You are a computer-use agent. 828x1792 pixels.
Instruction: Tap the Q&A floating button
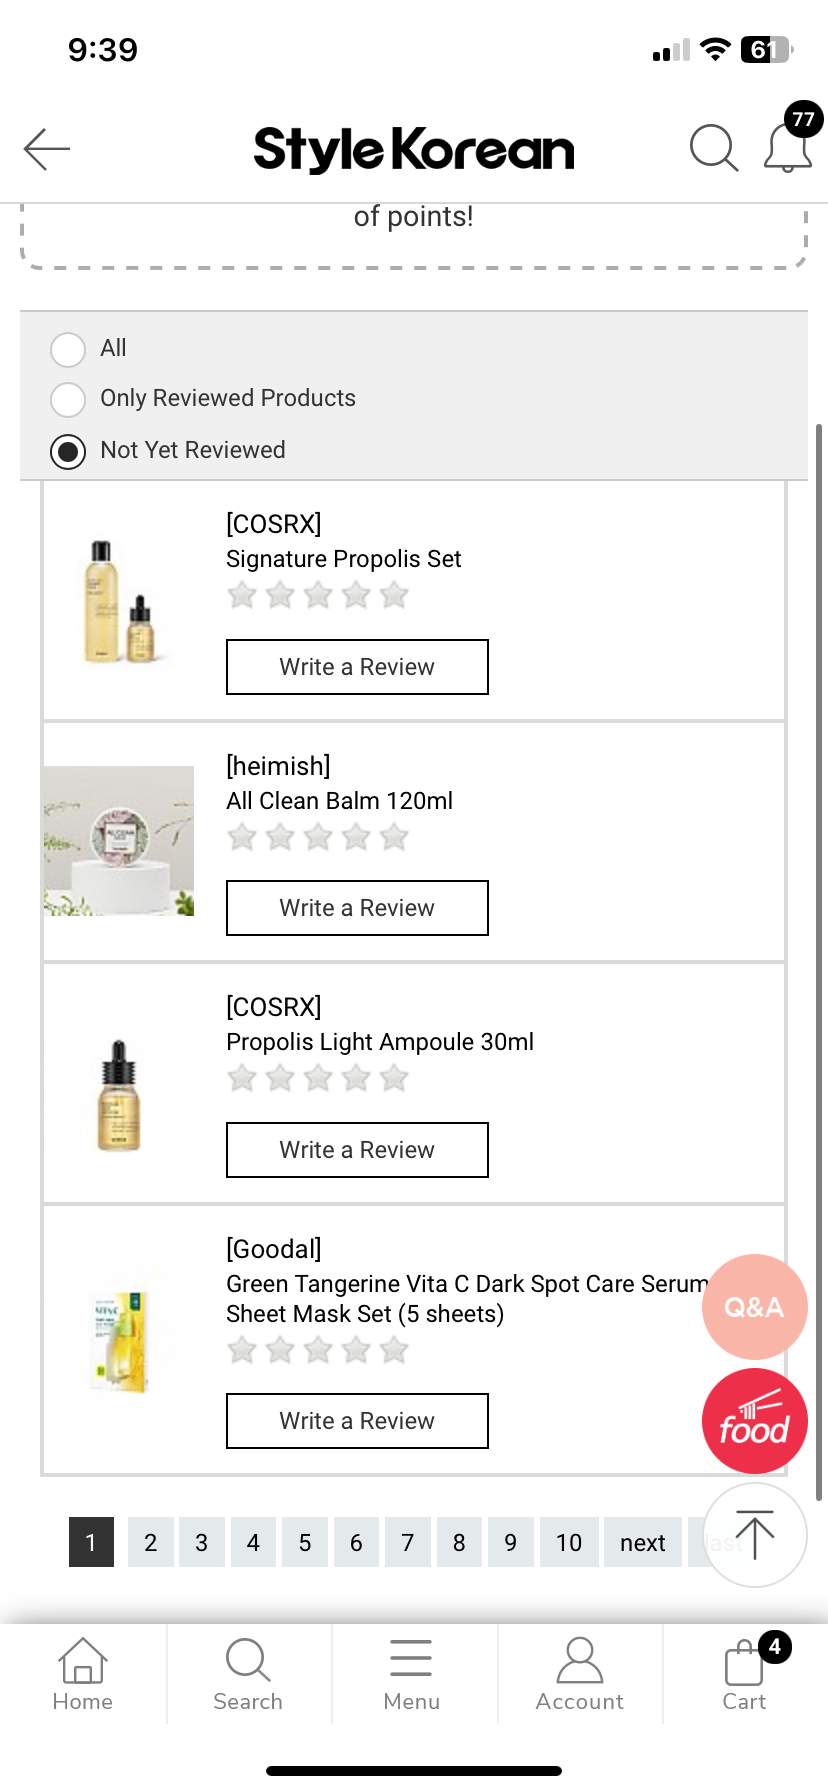click(754, 1307)
